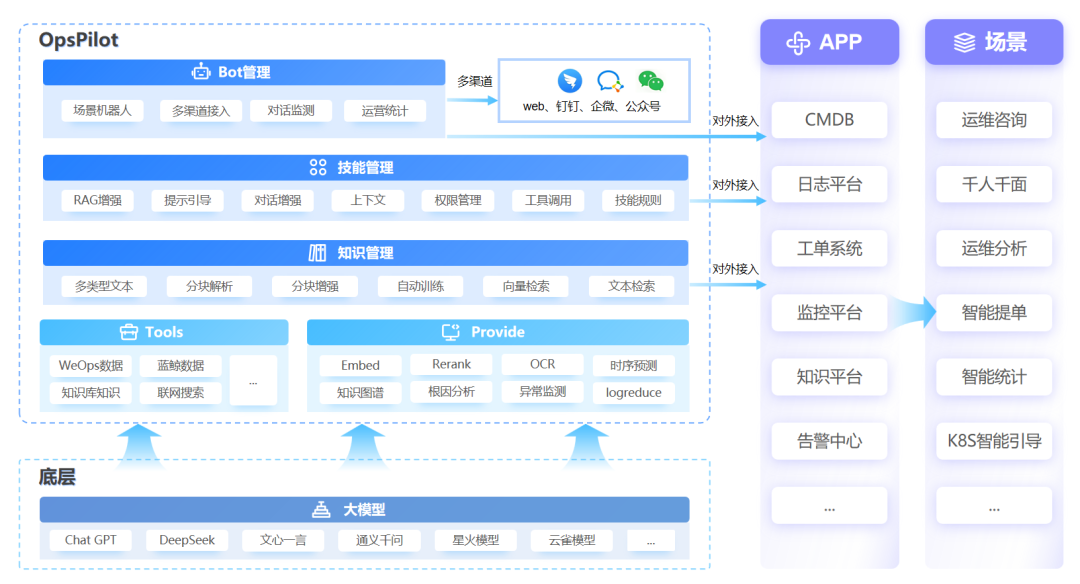Open the CMDB platform entry
This screenshot has width=1080, height=584.
(x=829, y=120)
